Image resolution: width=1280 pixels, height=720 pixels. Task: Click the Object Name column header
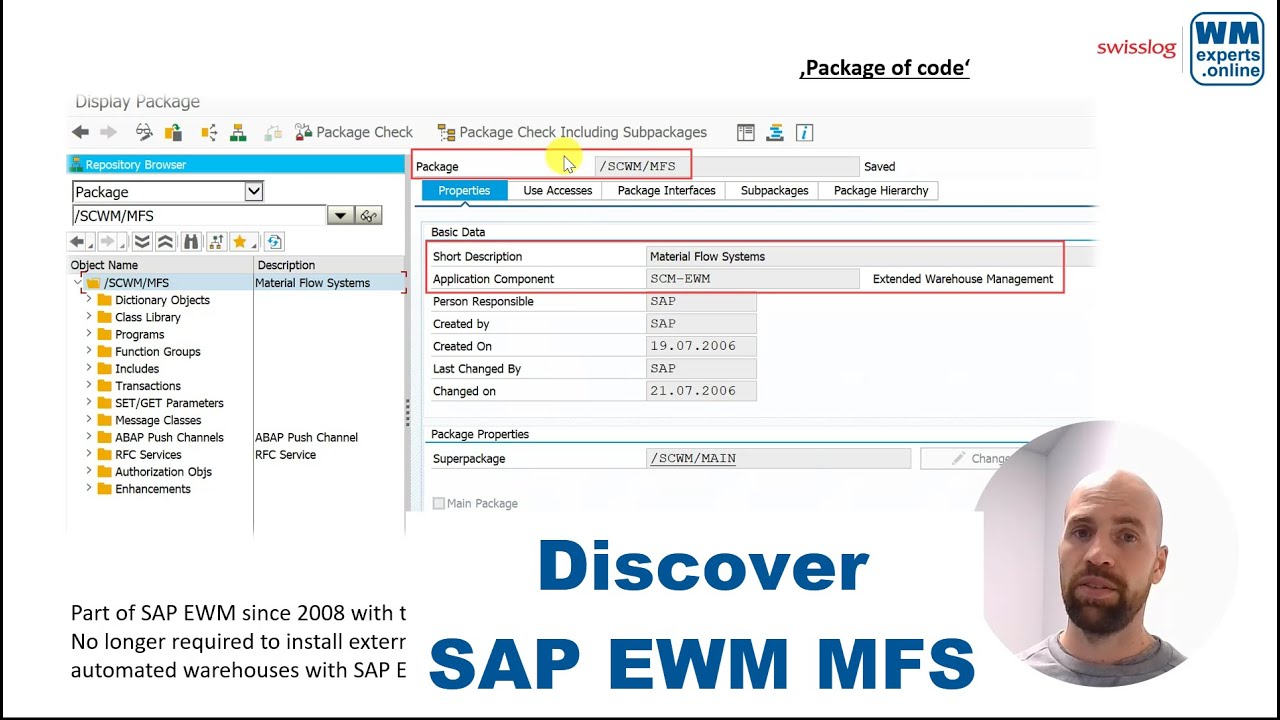(160, 265)
